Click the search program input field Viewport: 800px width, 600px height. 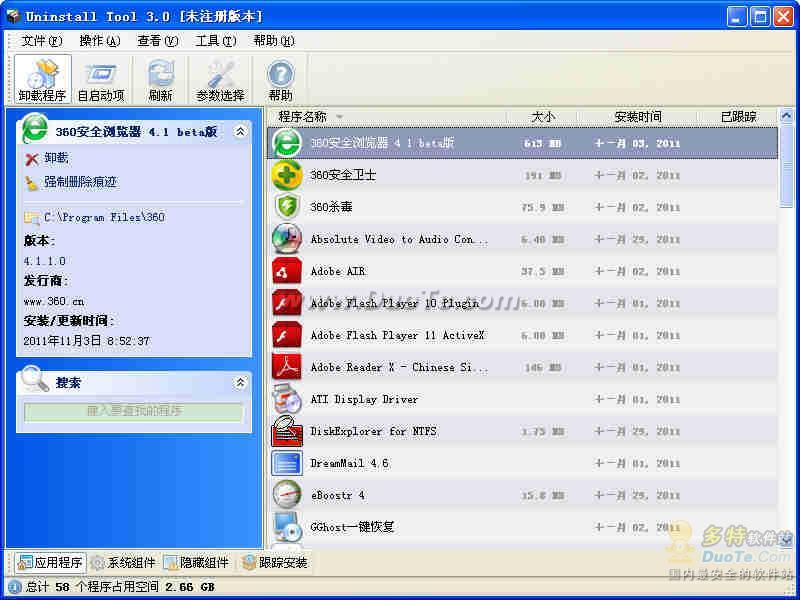click(134, 412)
